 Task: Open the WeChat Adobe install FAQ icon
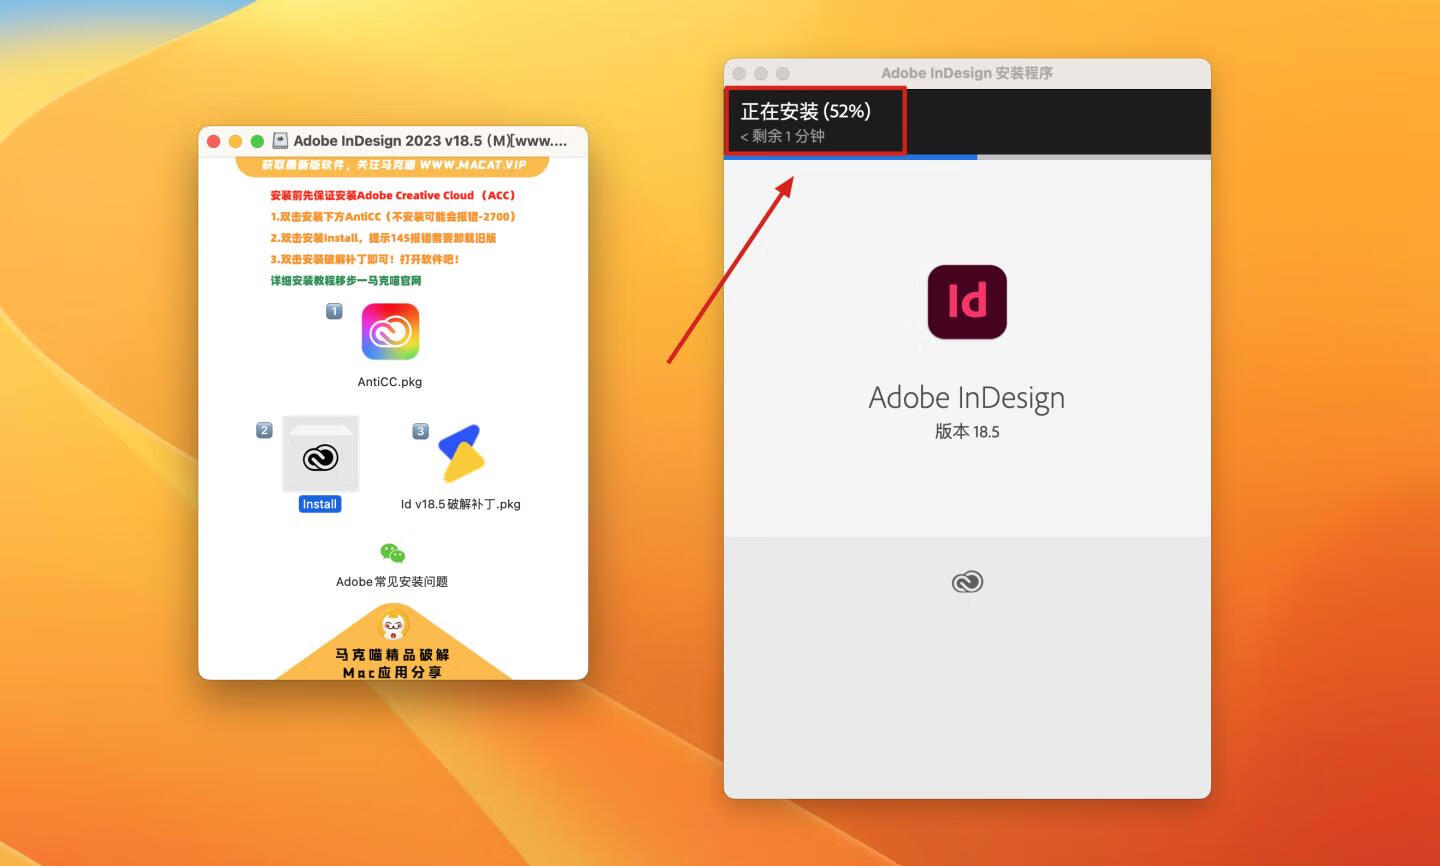pyautogui.click(x=392, y=553)
